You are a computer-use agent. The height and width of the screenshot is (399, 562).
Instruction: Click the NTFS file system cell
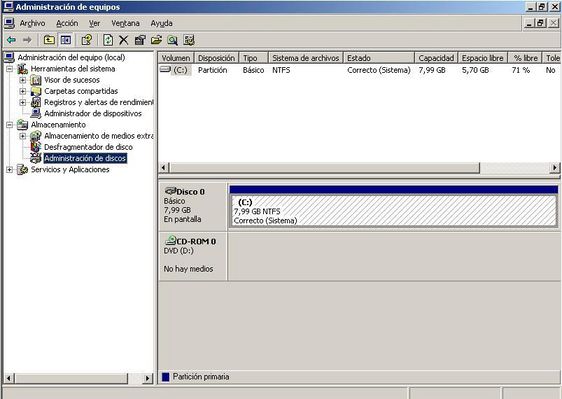281,70
